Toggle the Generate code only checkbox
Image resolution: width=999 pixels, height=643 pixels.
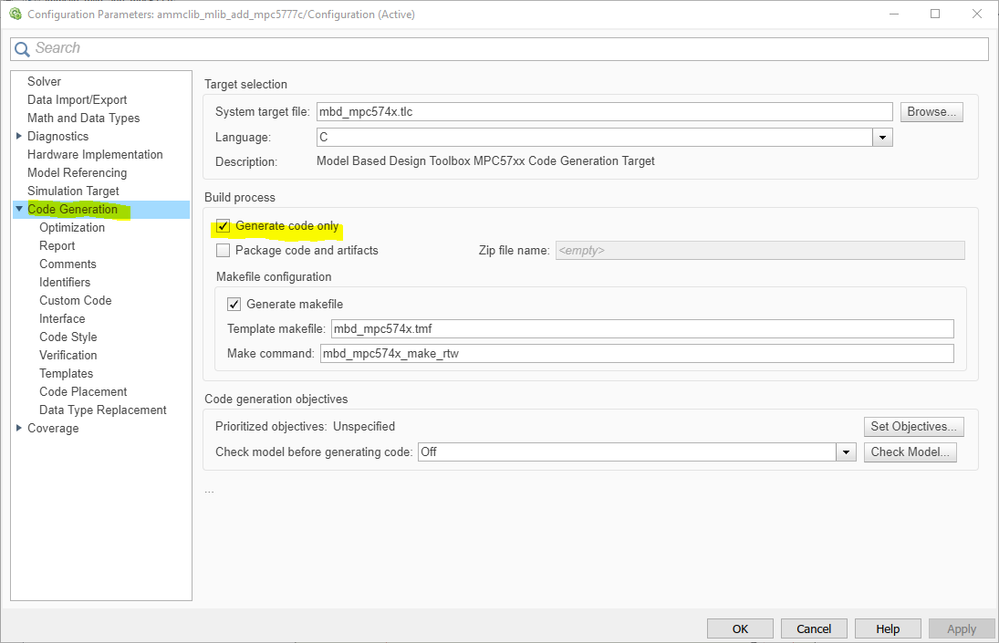coord(223,226)
